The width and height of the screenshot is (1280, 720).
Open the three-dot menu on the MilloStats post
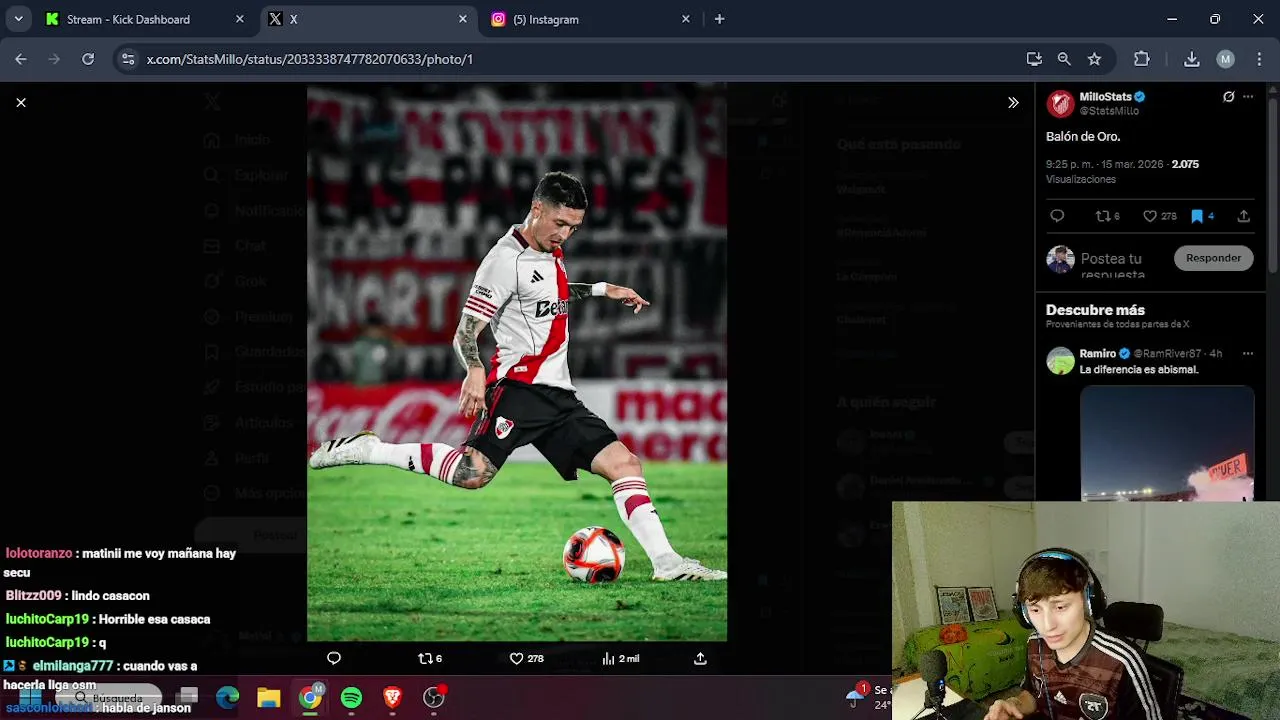(x=1248, y=97)
